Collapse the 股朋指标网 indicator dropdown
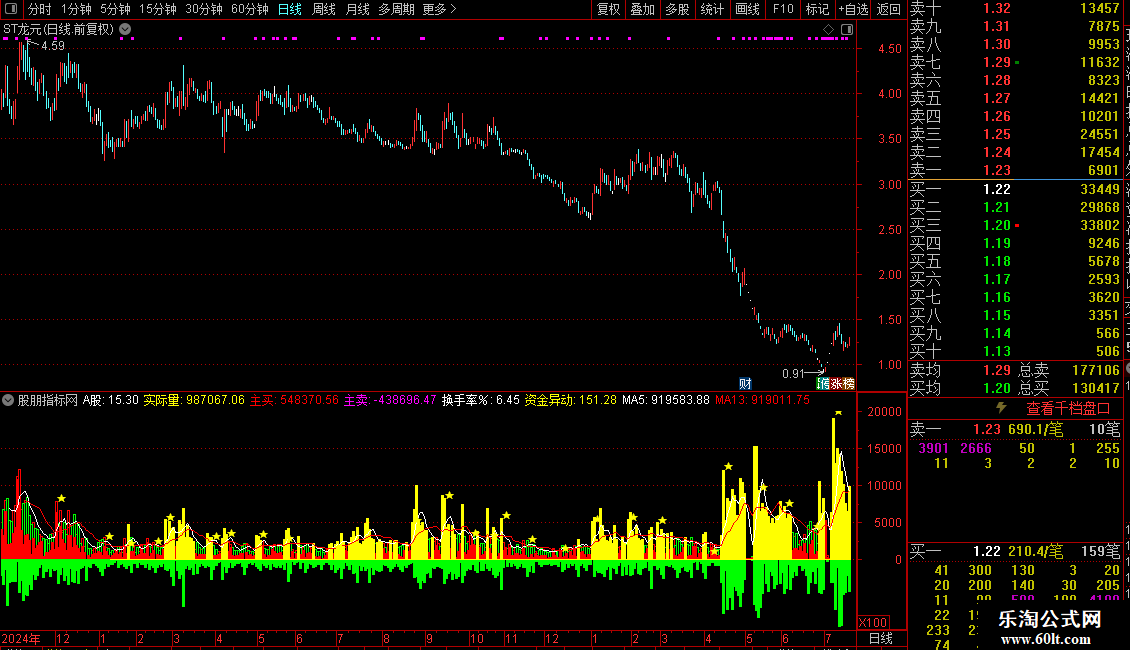 8,400
